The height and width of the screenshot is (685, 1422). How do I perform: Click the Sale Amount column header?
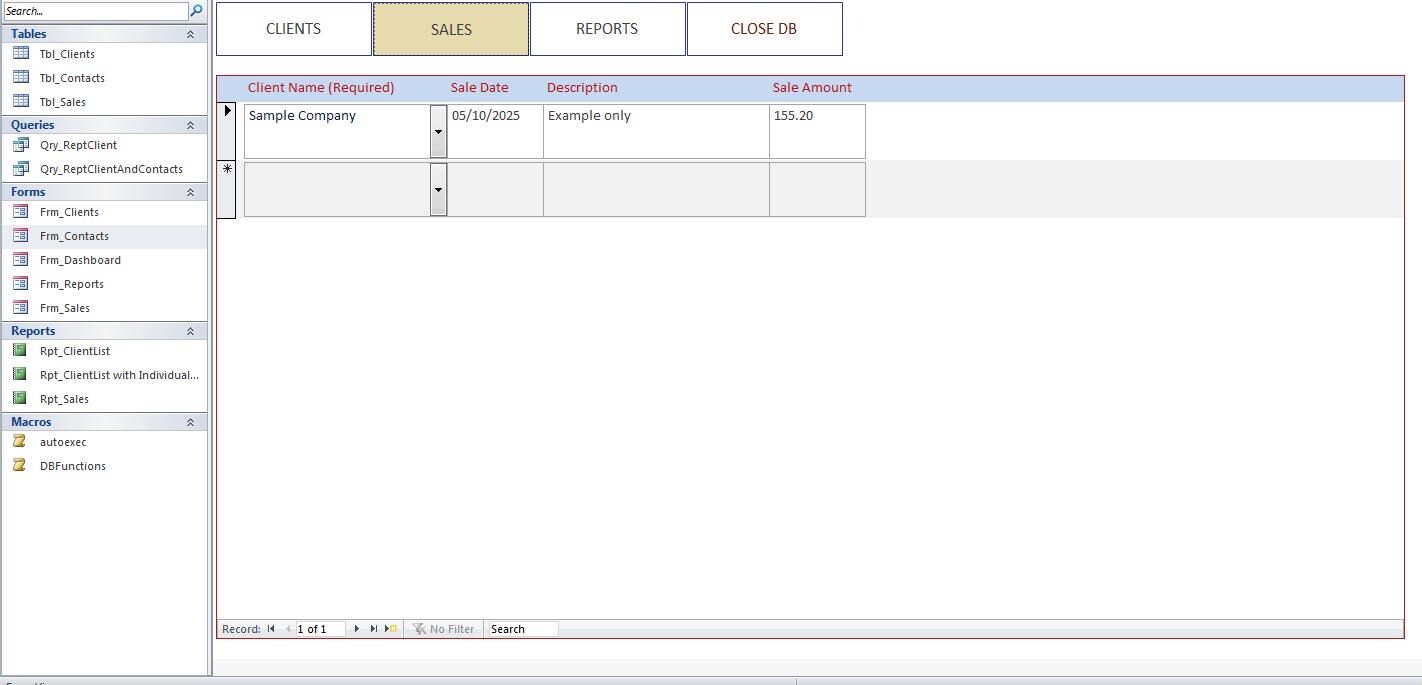(812, 88)
